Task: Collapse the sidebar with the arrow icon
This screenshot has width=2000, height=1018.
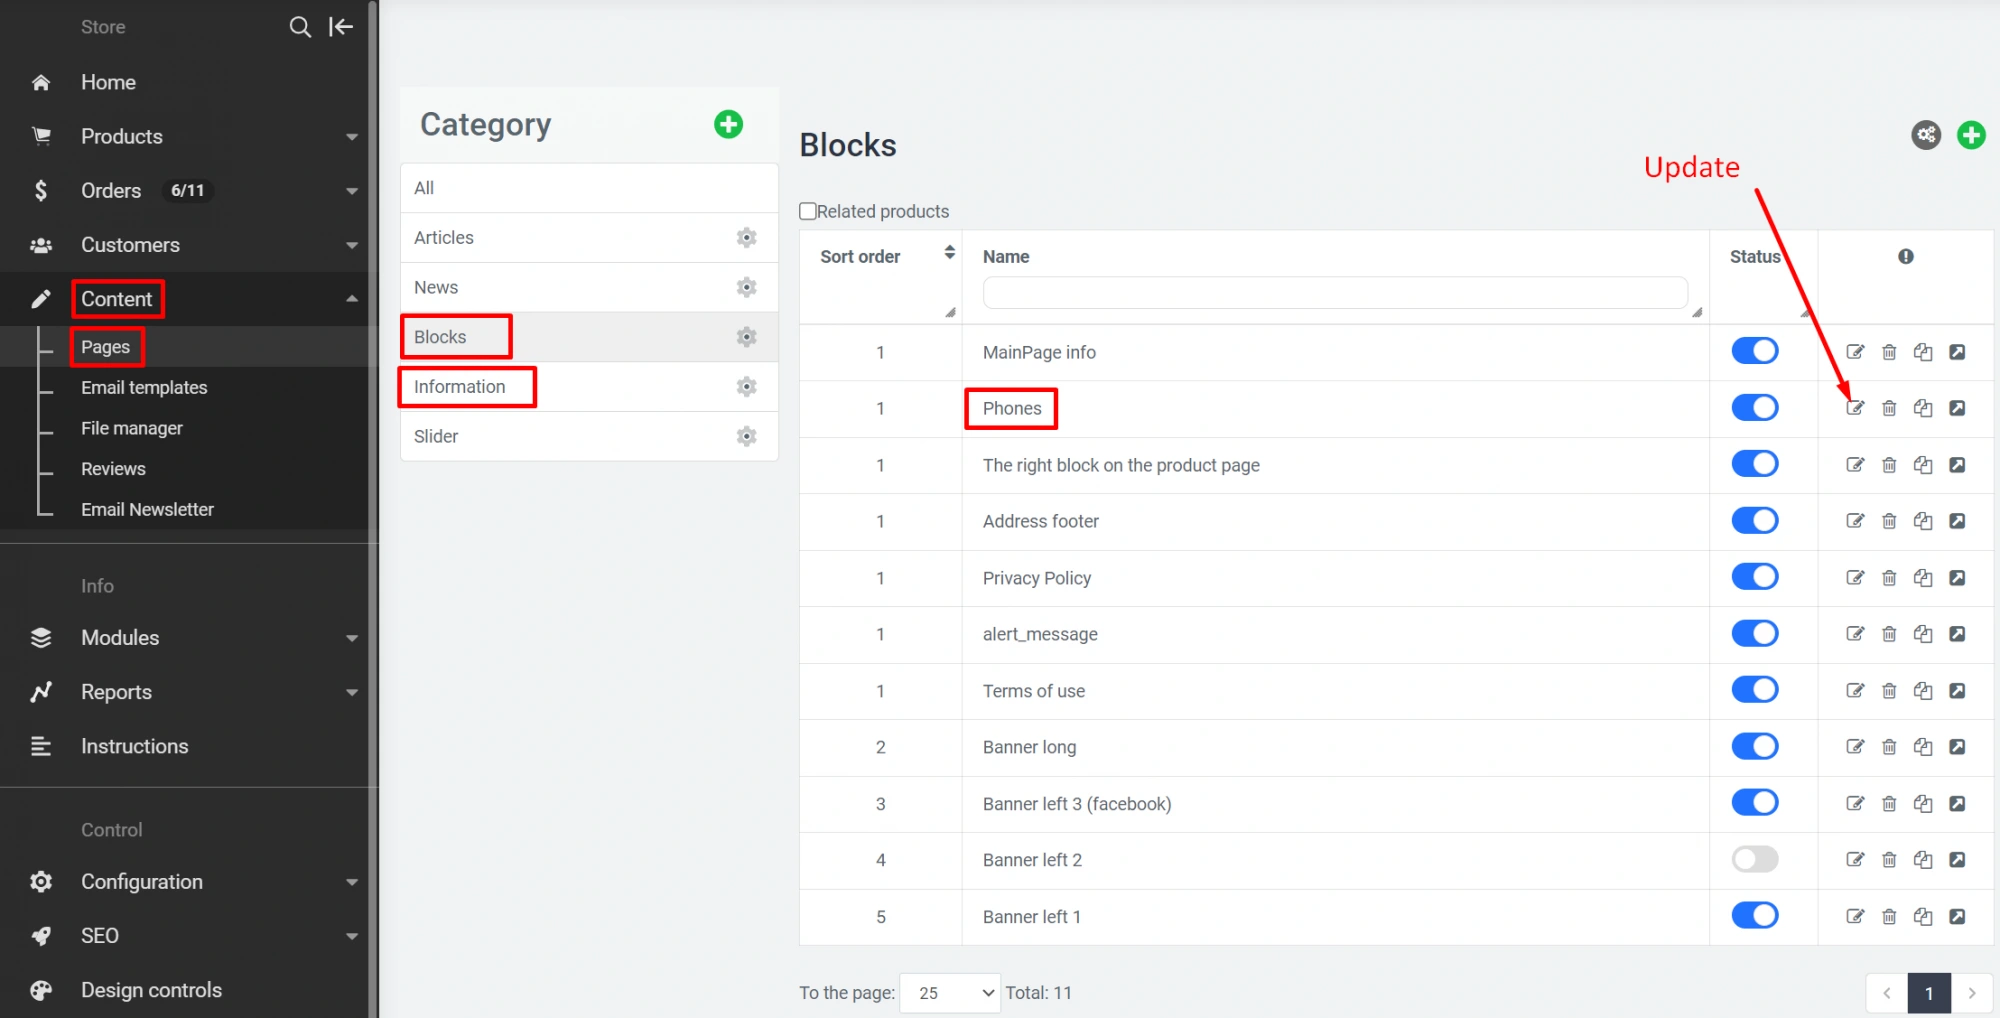Action: (341, 27)
